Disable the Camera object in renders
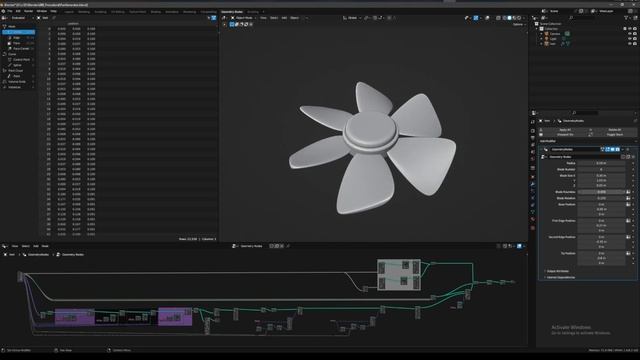 635,34
